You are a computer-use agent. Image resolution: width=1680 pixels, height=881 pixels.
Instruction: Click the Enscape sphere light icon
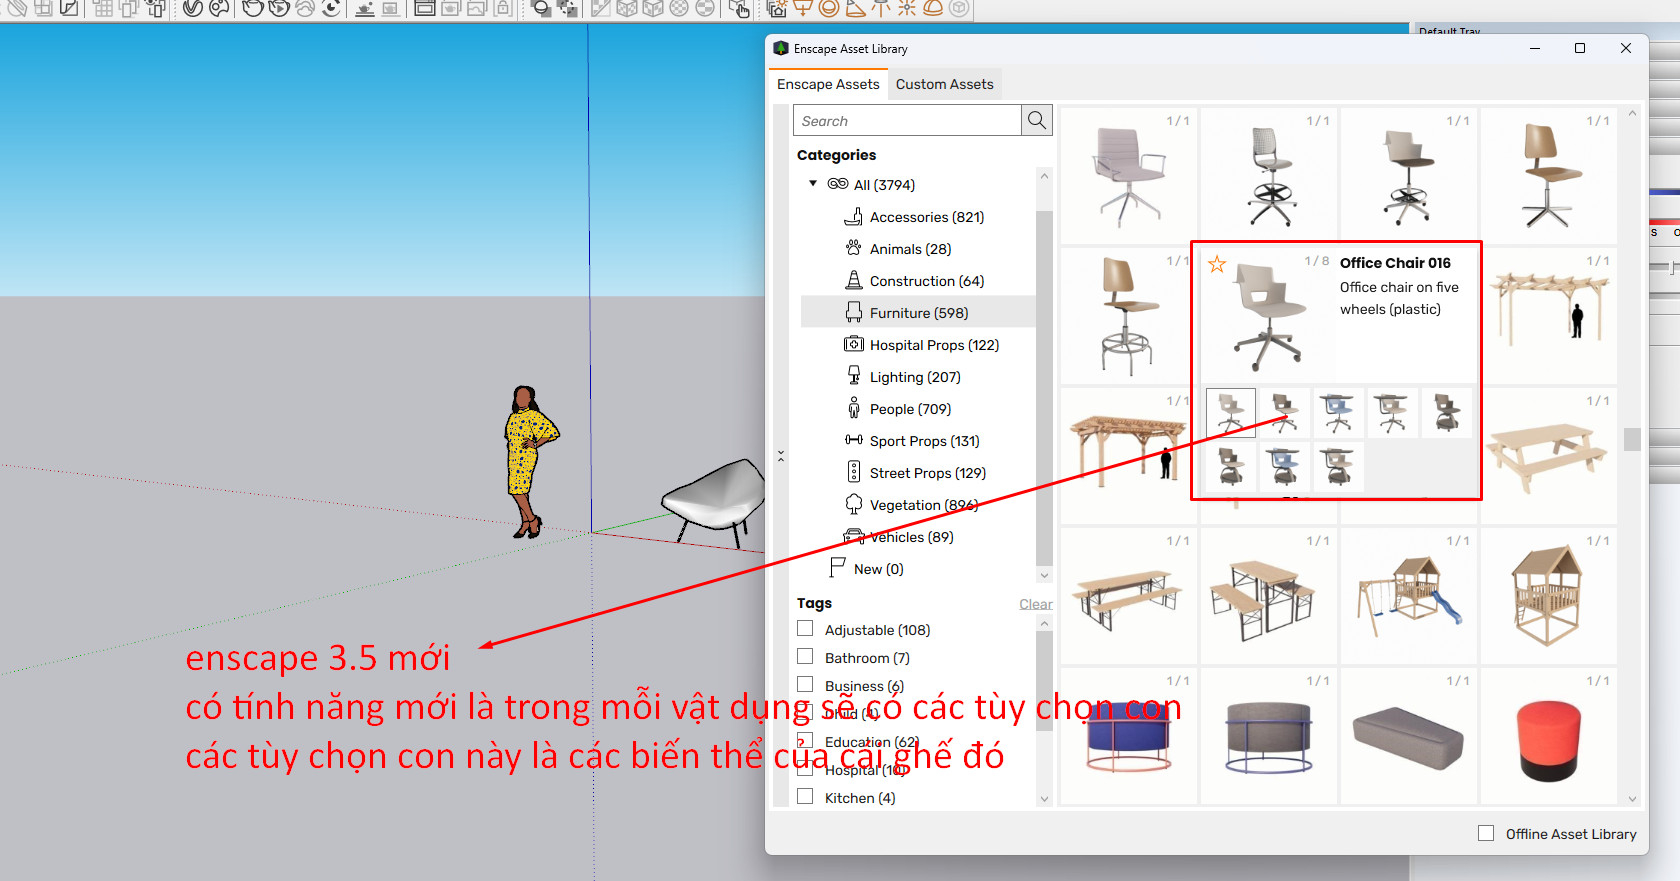coord(829,9)
